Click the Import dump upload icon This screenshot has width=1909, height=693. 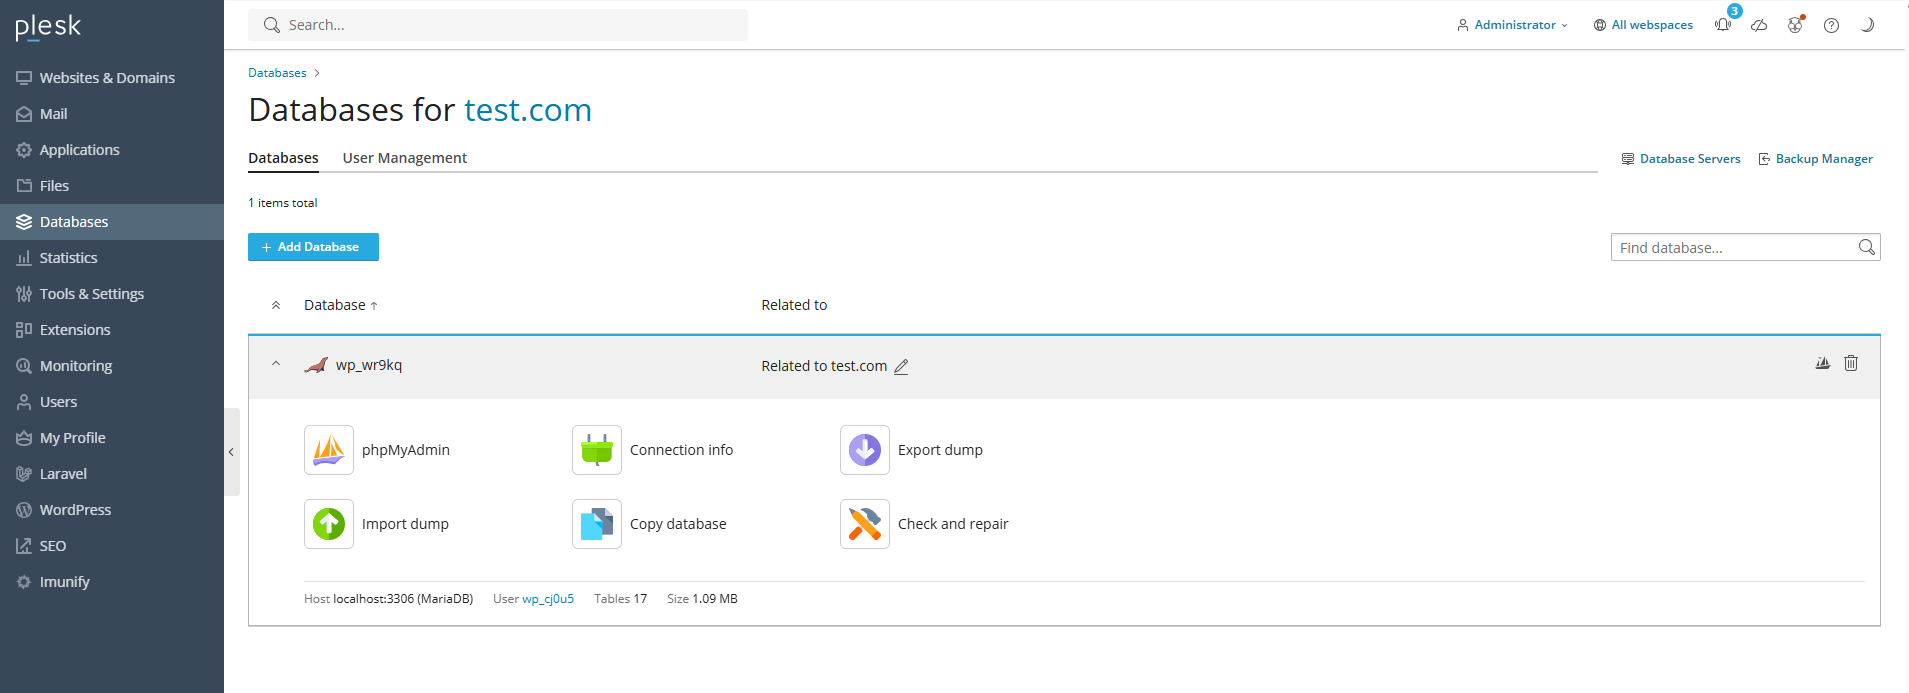click(x=329, y=524)
